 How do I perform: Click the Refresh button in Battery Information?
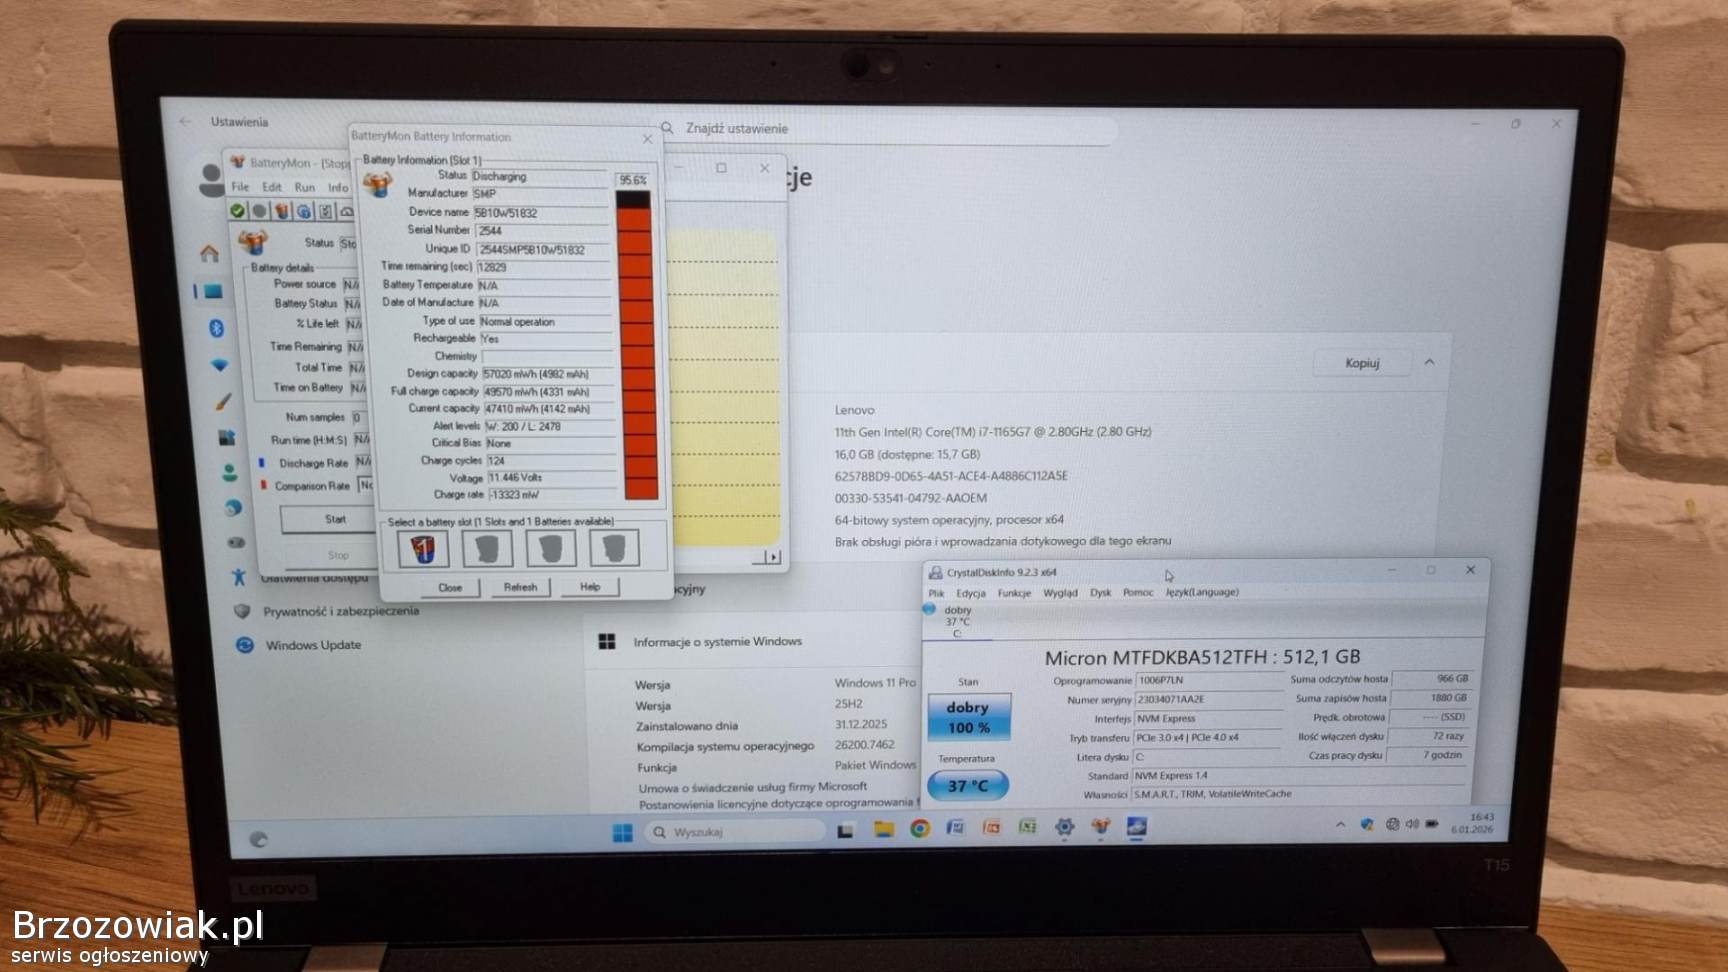(520, 587)
